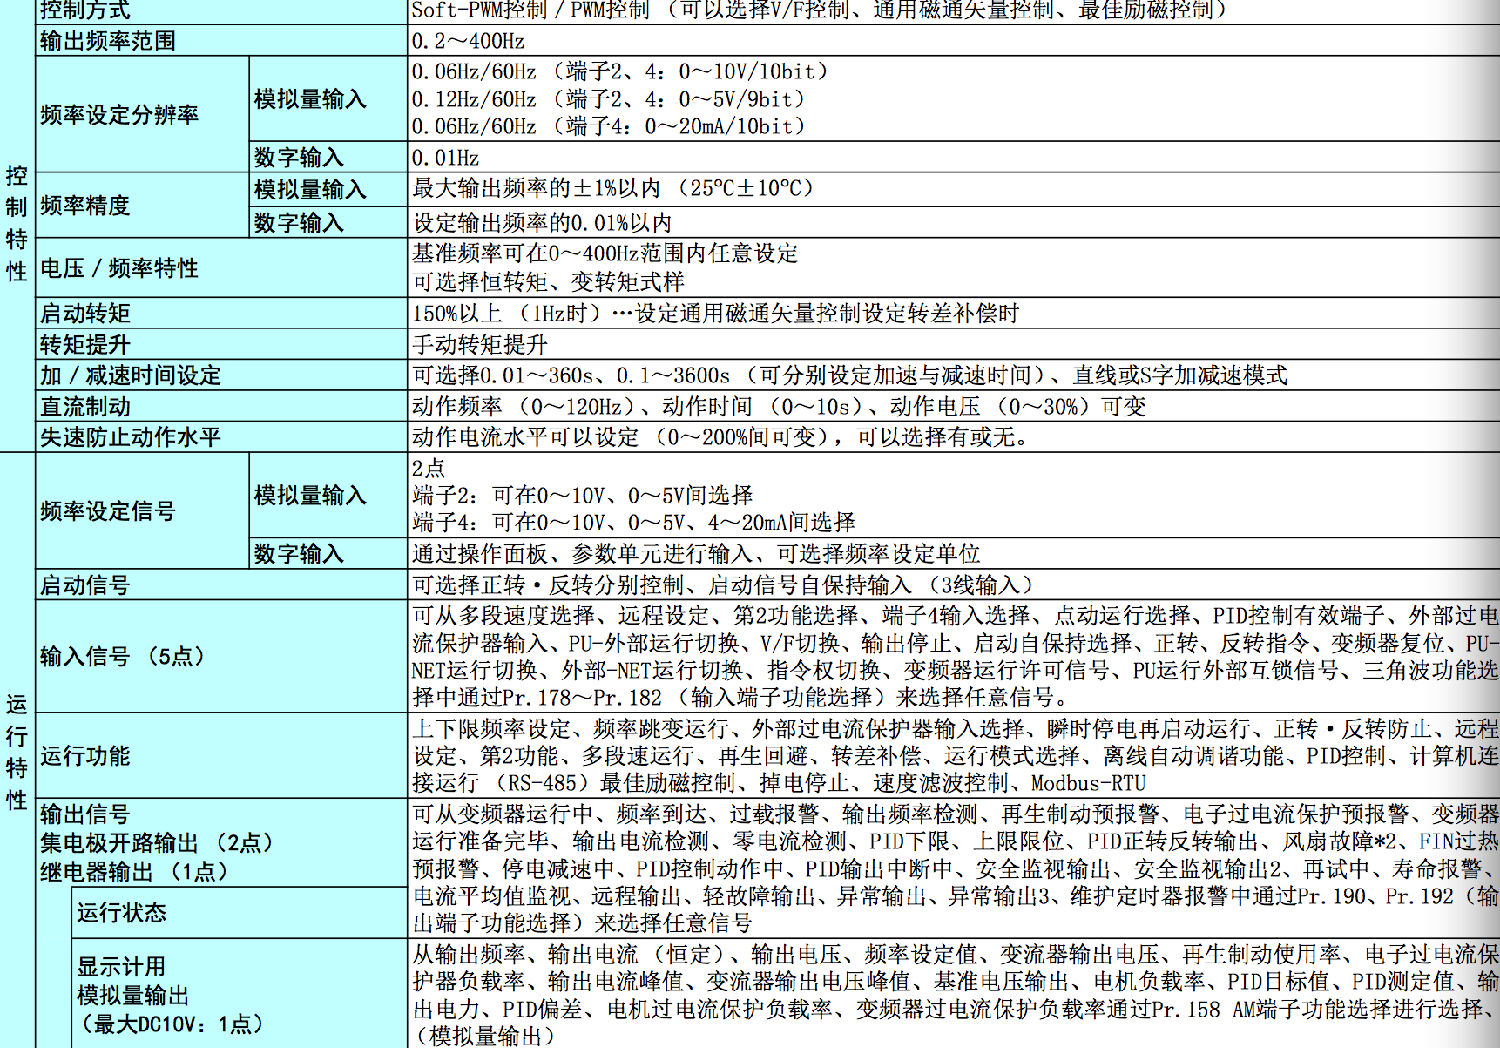
Task: Select 最大输出频率的±1%以内 text
Action: pos(537,188)
